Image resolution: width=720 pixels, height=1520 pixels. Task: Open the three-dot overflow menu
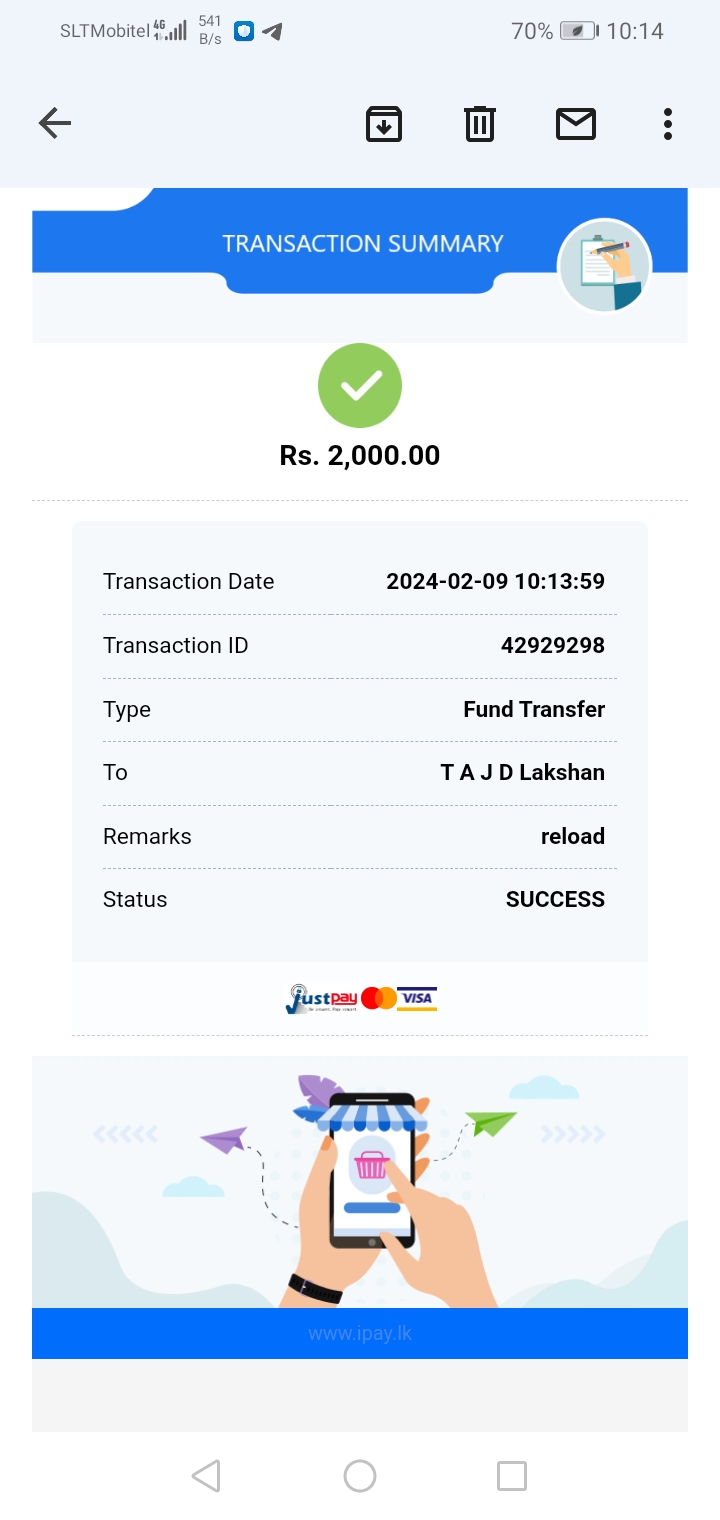point(667,124)
